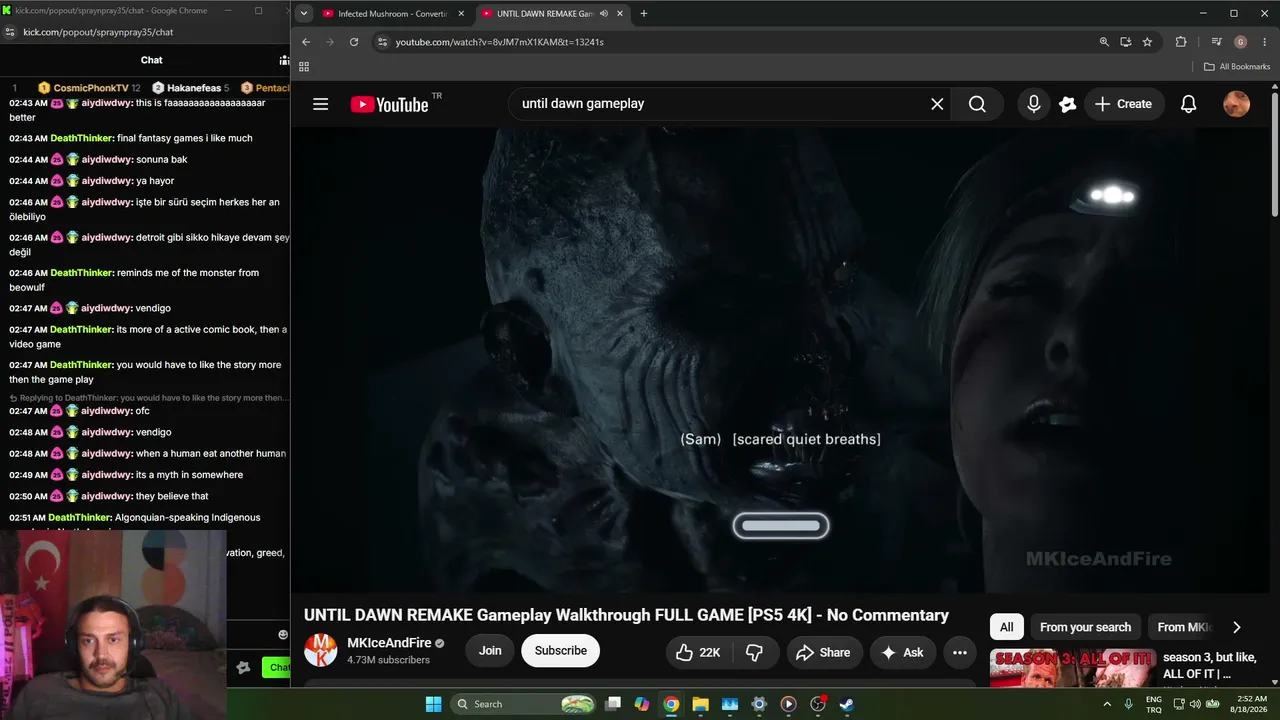
Task: Open the YouTube account avatar menu
Action: click(1237, 104)
